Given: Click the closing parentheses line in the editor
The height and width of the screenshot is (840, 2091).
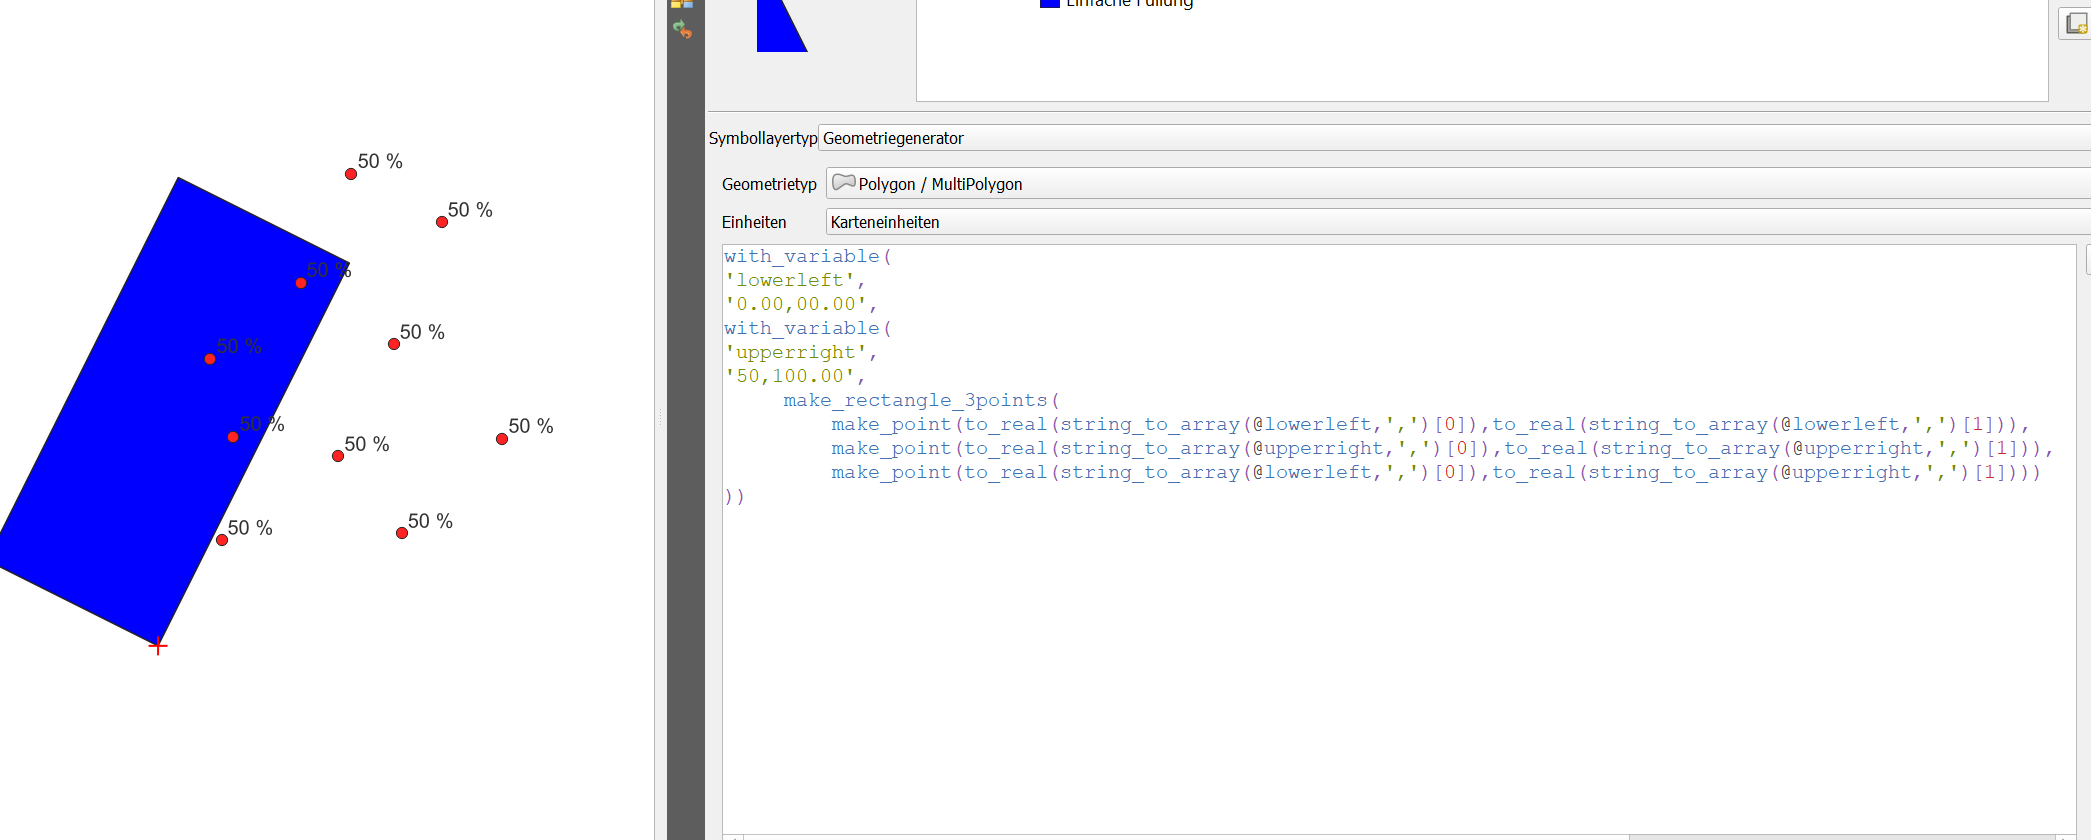Looking at the screenshot, I should click(x=734, y=496).
